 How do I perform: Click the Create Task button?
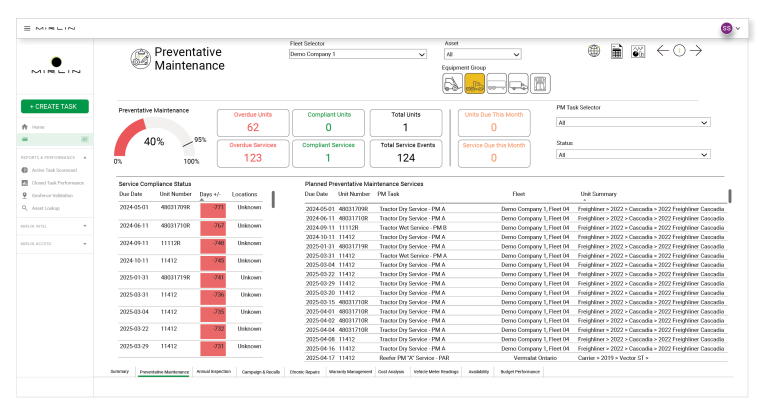click(55, 106)
